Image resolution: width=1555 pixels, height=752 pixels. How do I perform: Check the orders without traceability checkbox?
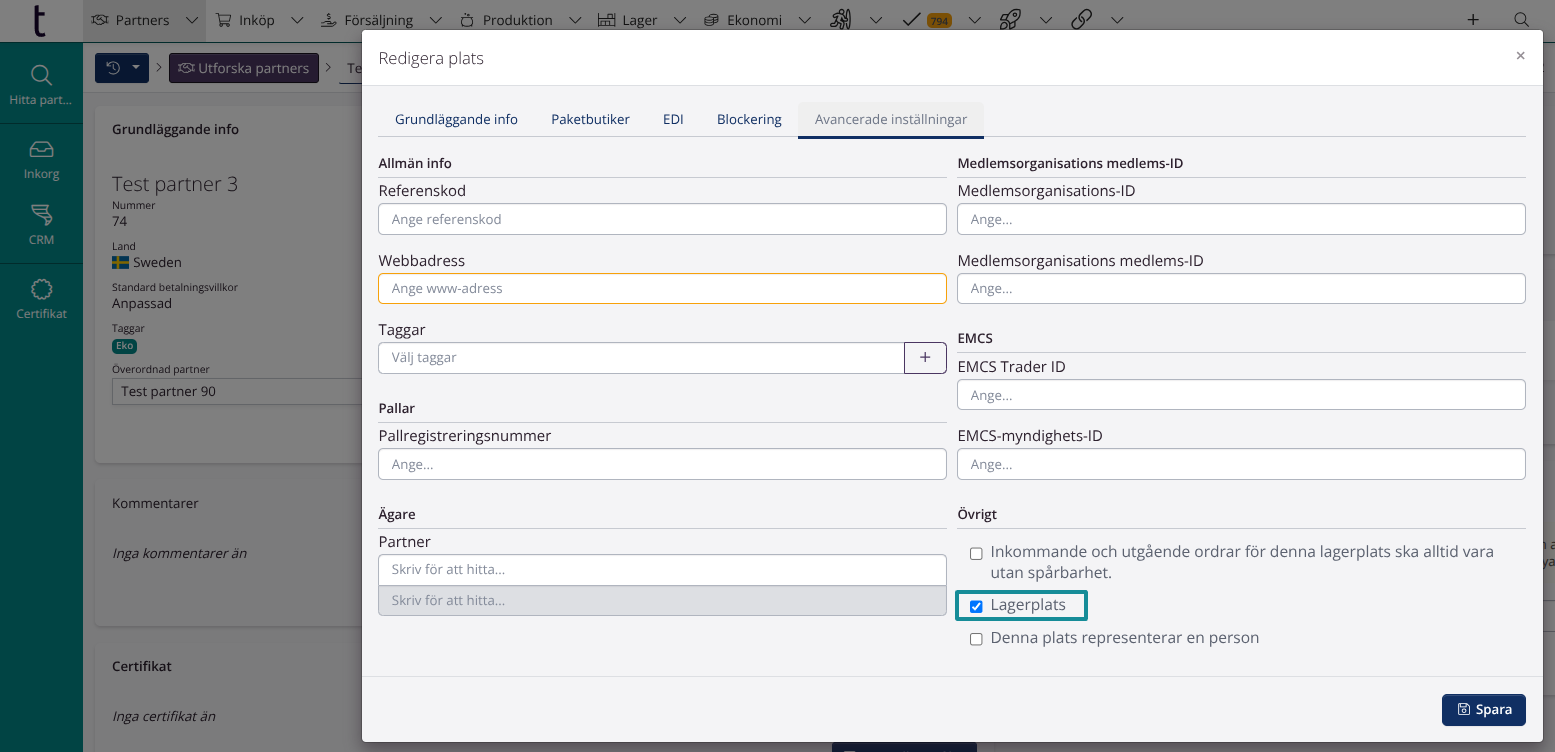tap(976, 553)
